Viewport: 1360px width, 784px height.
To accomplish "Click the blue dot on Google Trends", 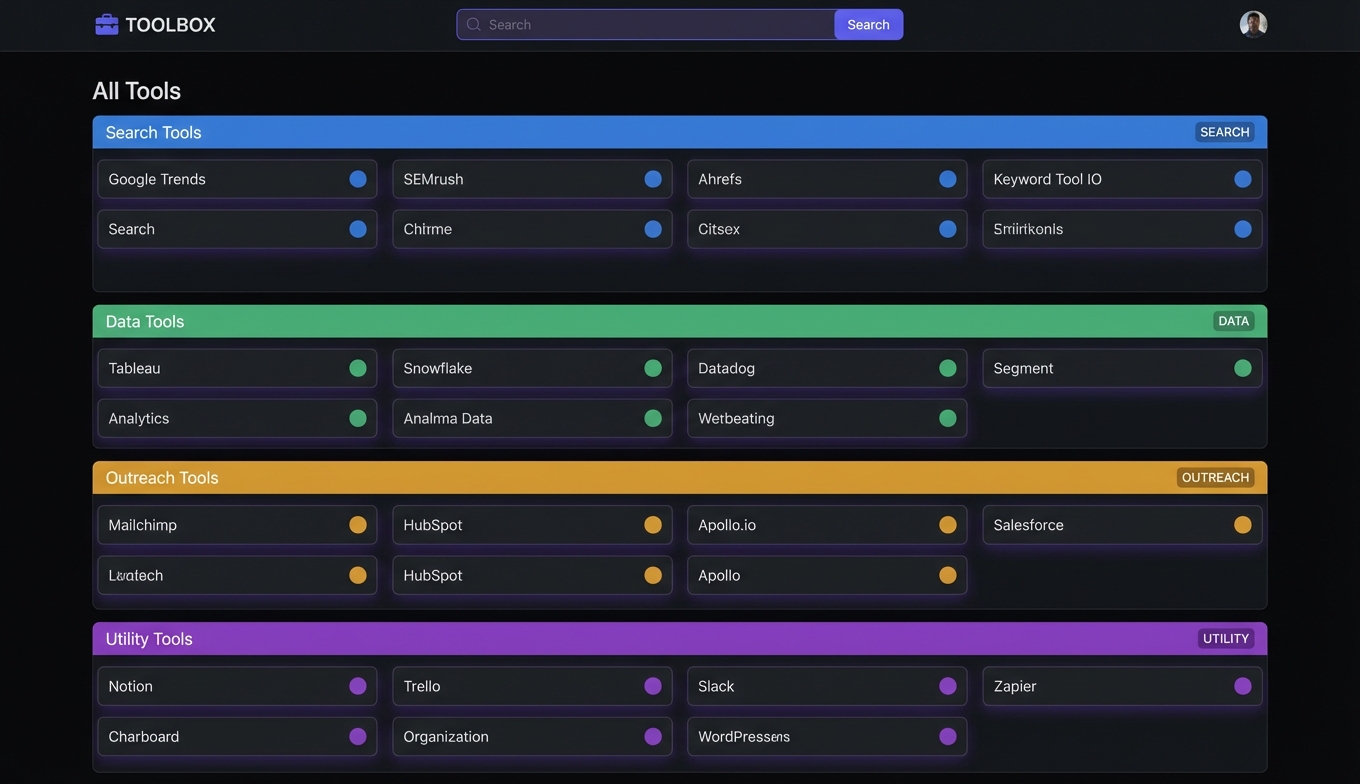I will click(357, 179).
